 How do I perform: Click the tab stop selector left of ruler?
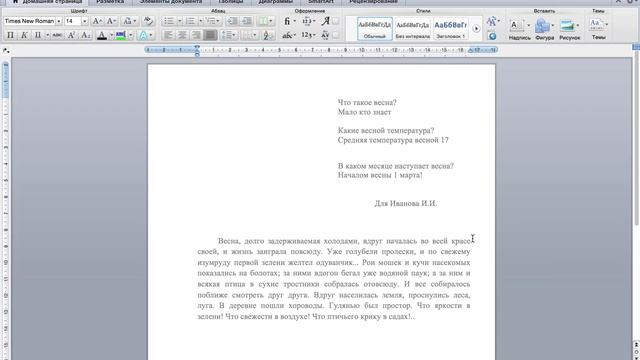click(6, 50)
